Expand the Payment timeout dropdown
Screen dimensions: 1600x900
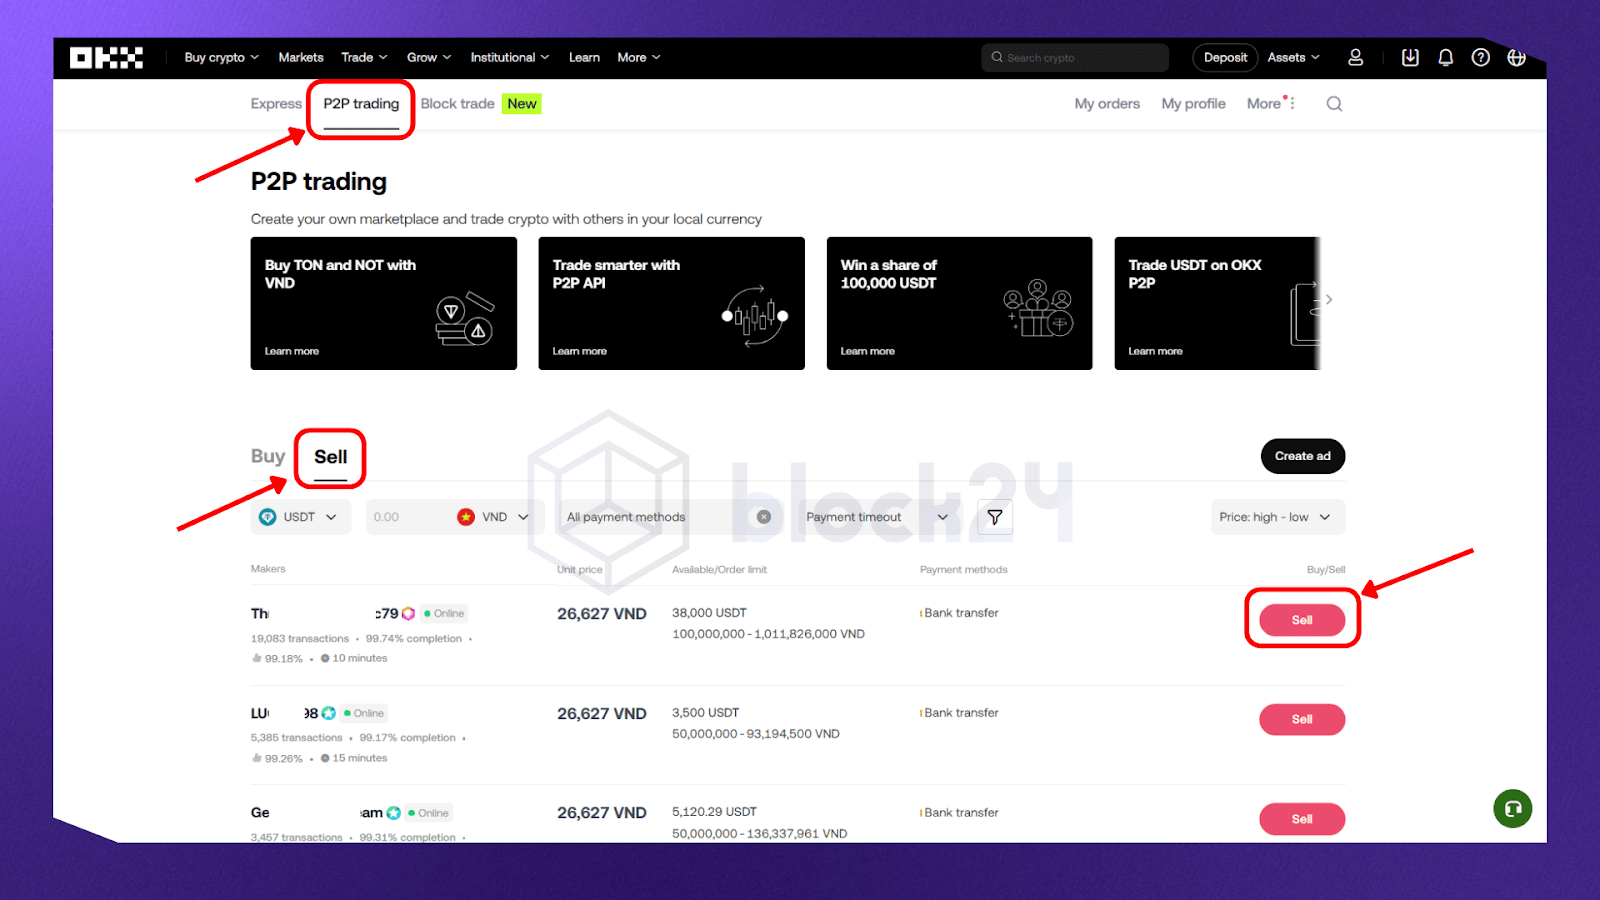pos(876,517)
